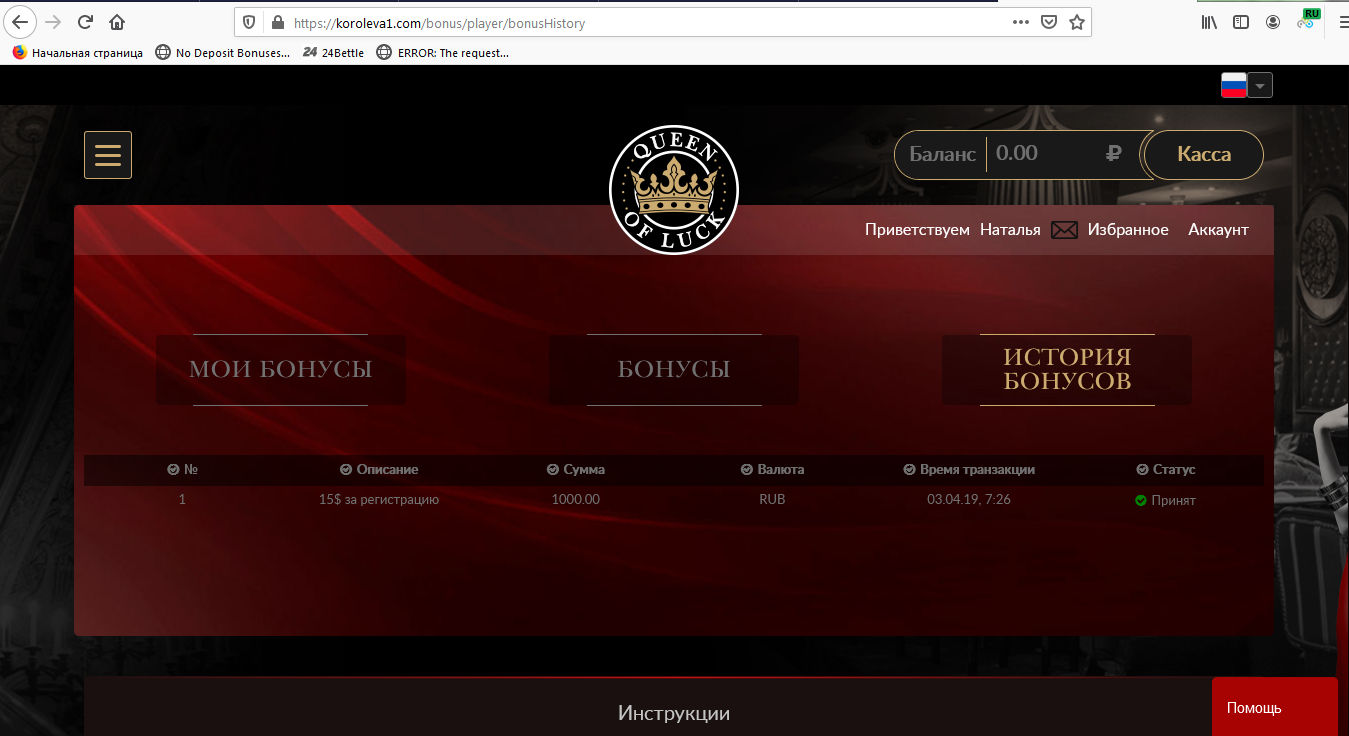Click the Принят status cell

pos(1166,500)
